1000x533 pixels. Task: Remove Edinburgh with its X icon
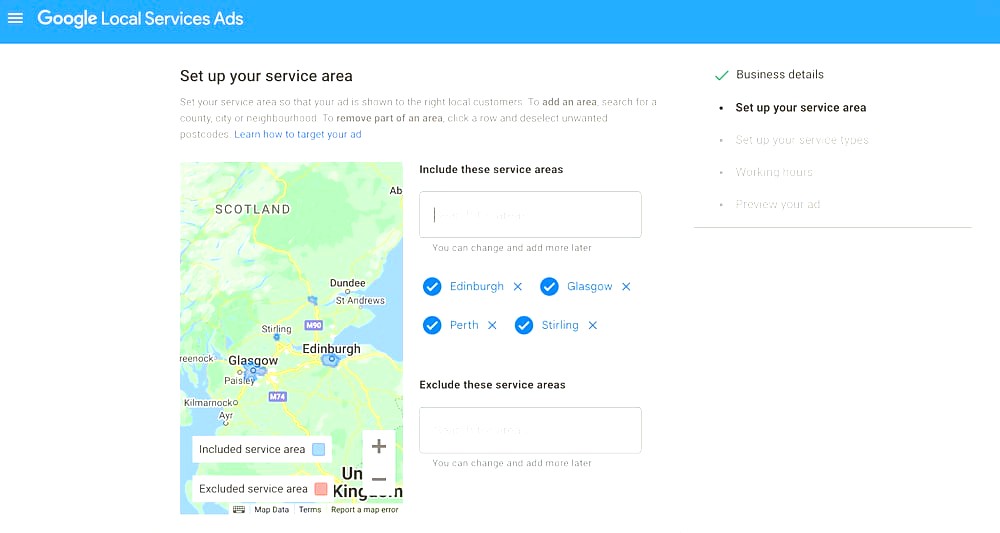pos(518,287)
